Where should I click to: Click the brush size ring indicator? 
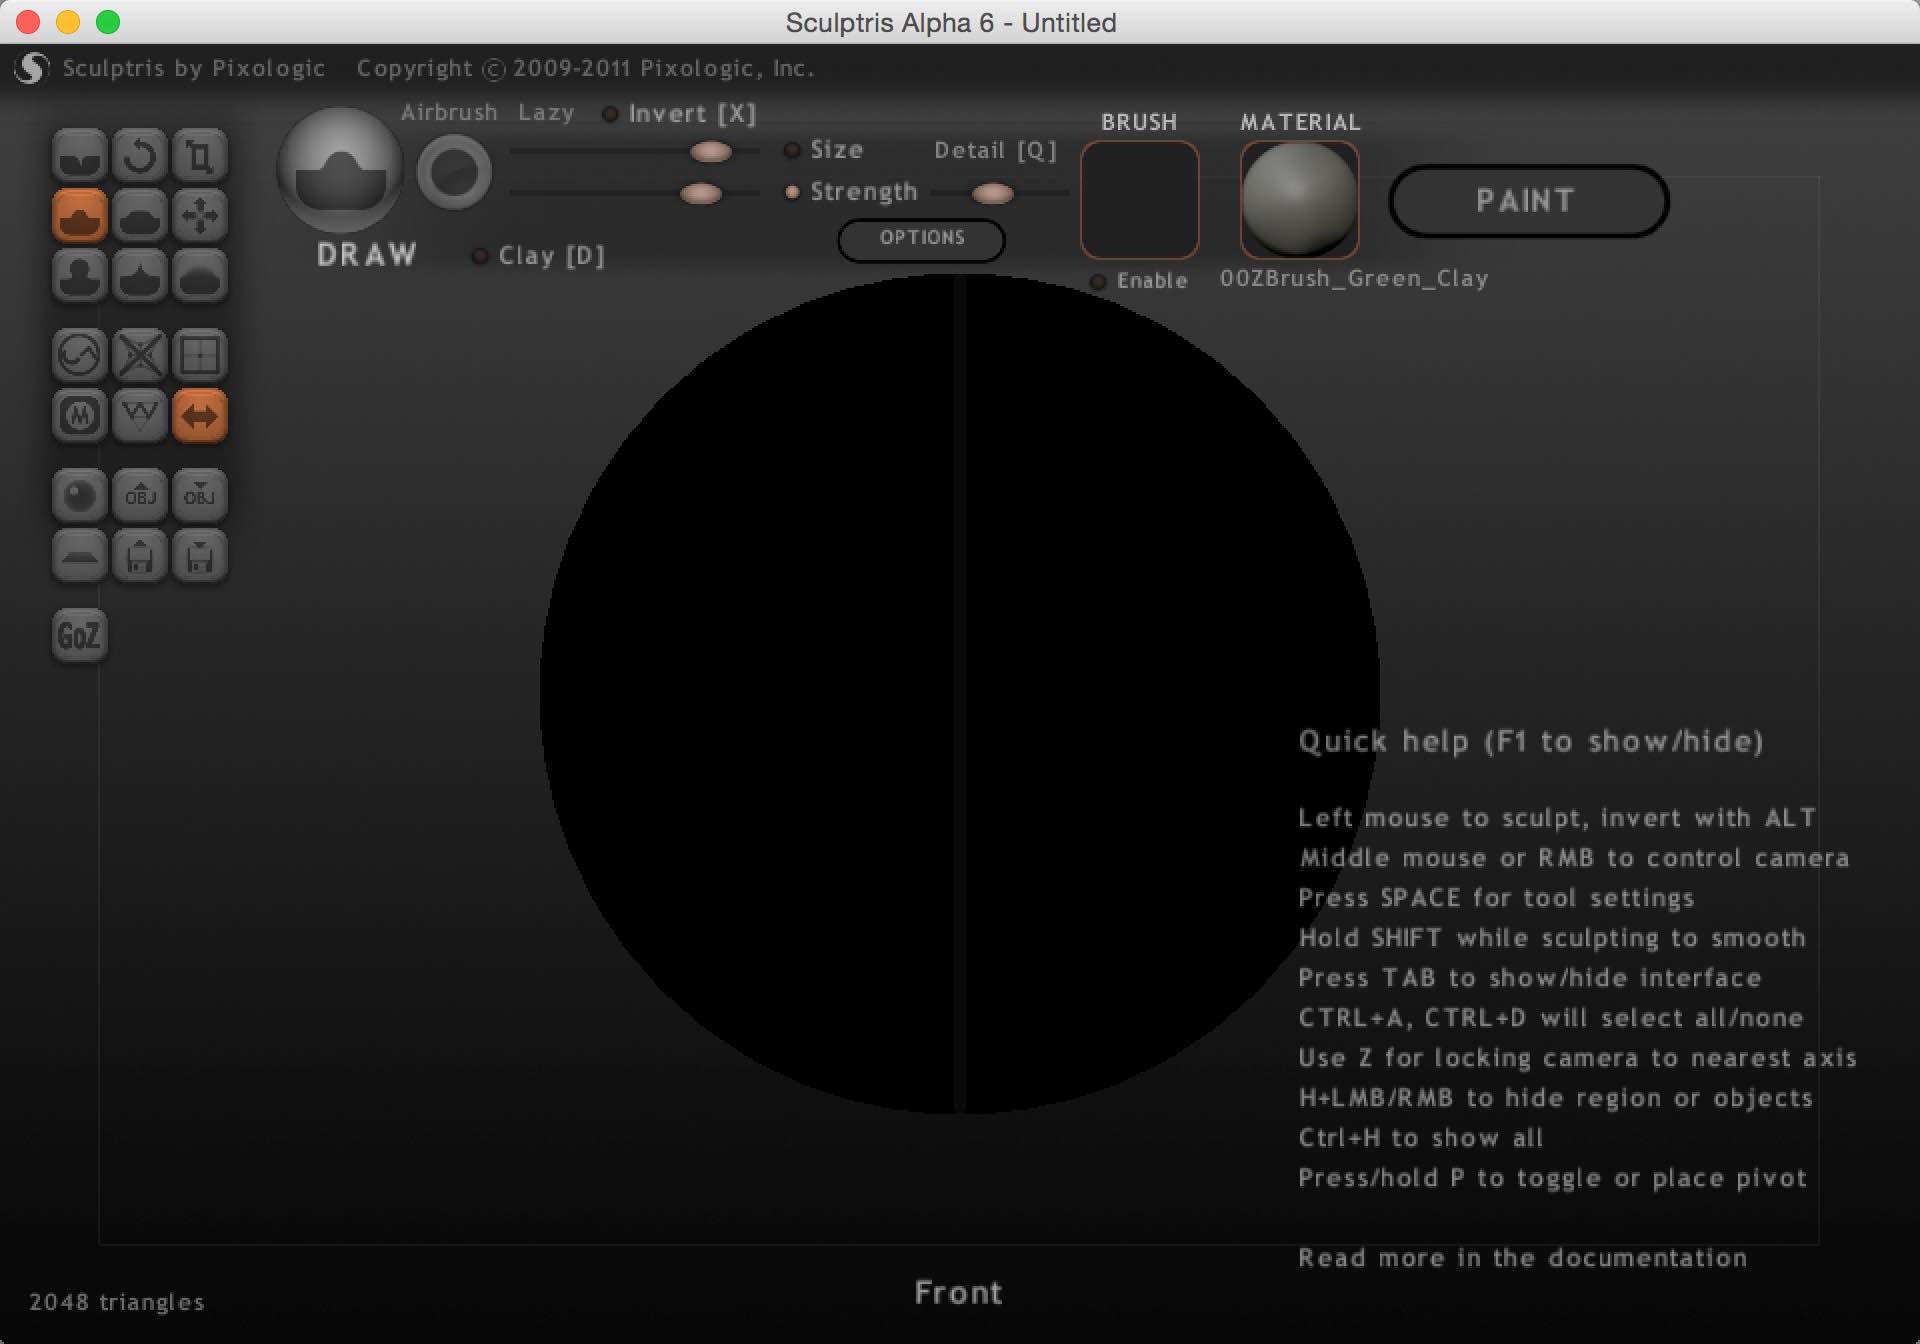454,173
